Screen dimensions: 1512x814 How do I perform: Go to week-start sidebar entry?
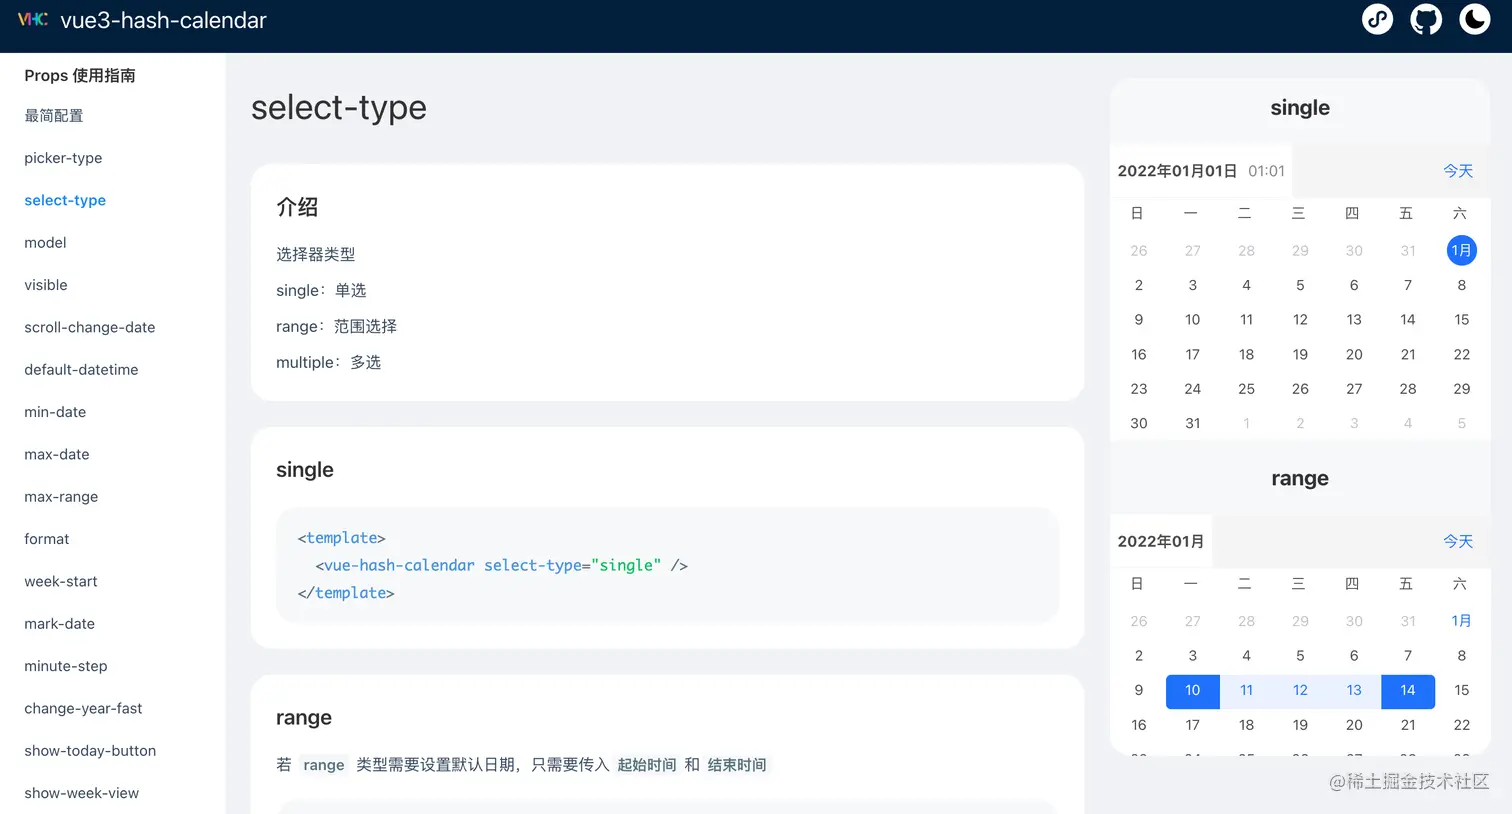tap(61, 581)
